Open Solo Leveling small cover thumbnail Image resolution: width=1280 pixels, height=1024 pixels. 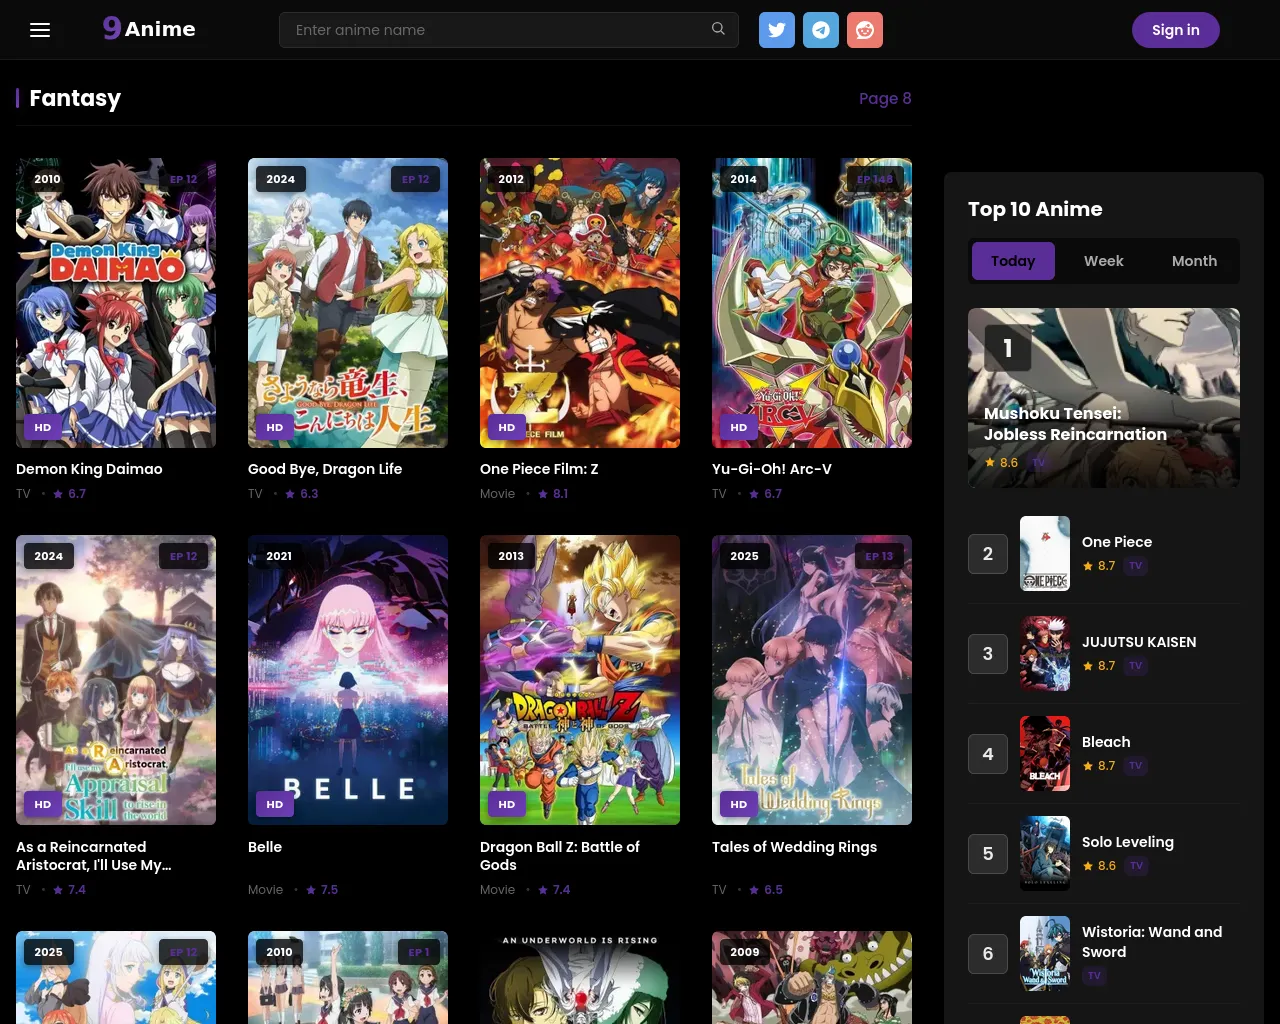click(1045, 854)
